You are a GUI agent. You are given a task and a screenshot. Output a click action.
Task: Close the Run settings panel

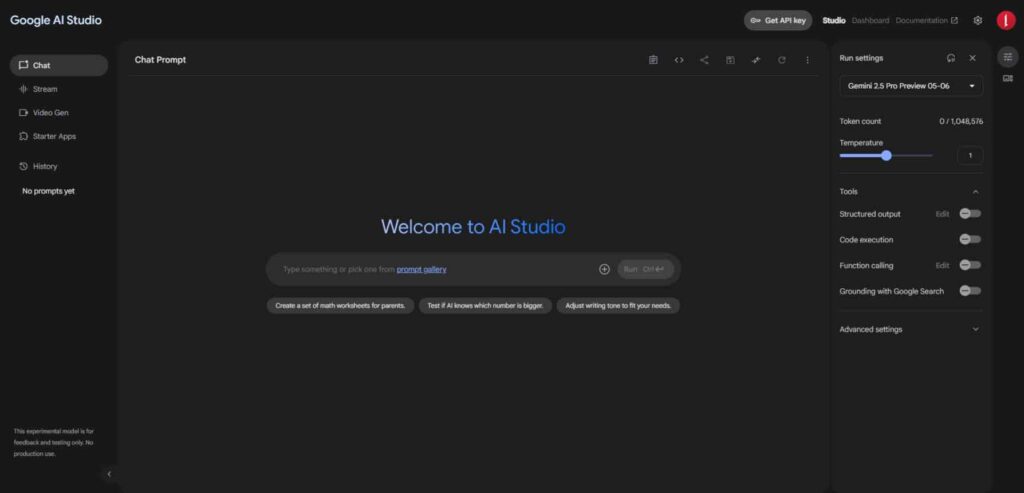(972, 58)
